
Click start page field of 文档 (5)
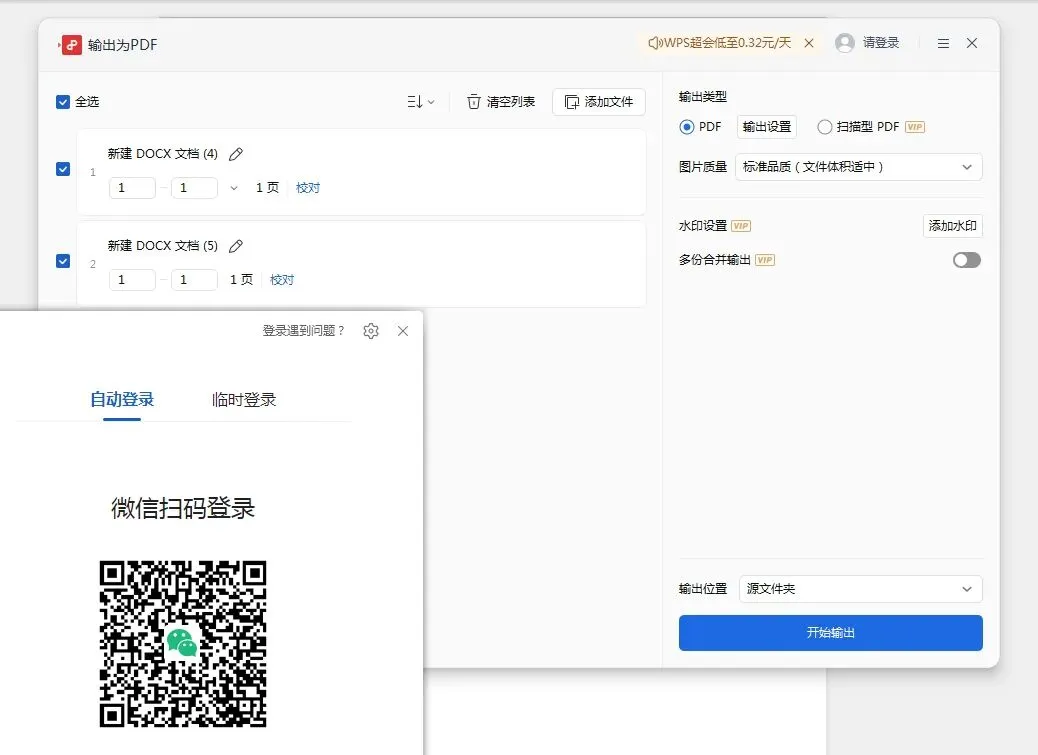(x=132, y=280)
